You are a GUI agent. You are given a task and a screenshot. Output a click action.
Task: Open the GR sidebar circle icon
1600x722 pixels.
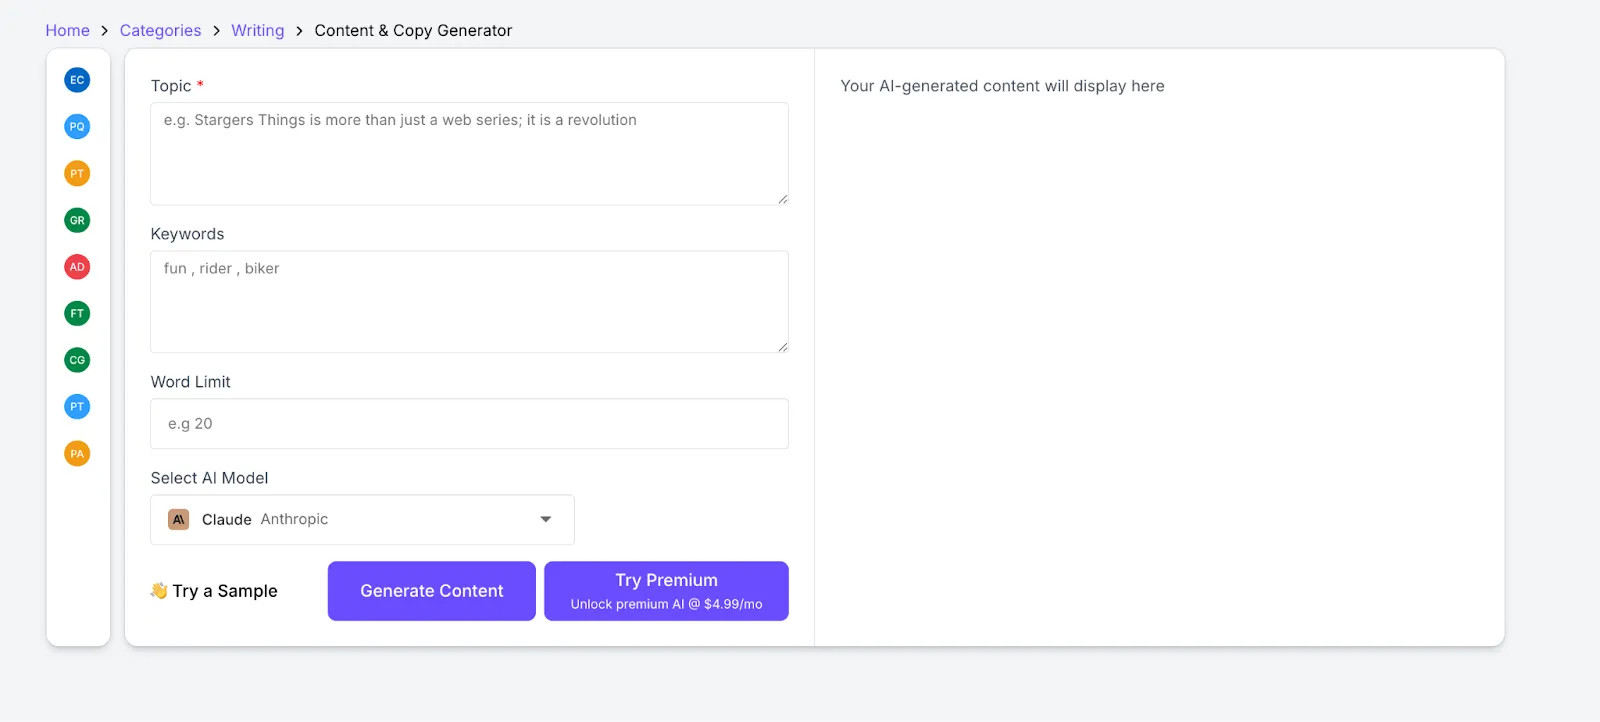tap(77, 220)
